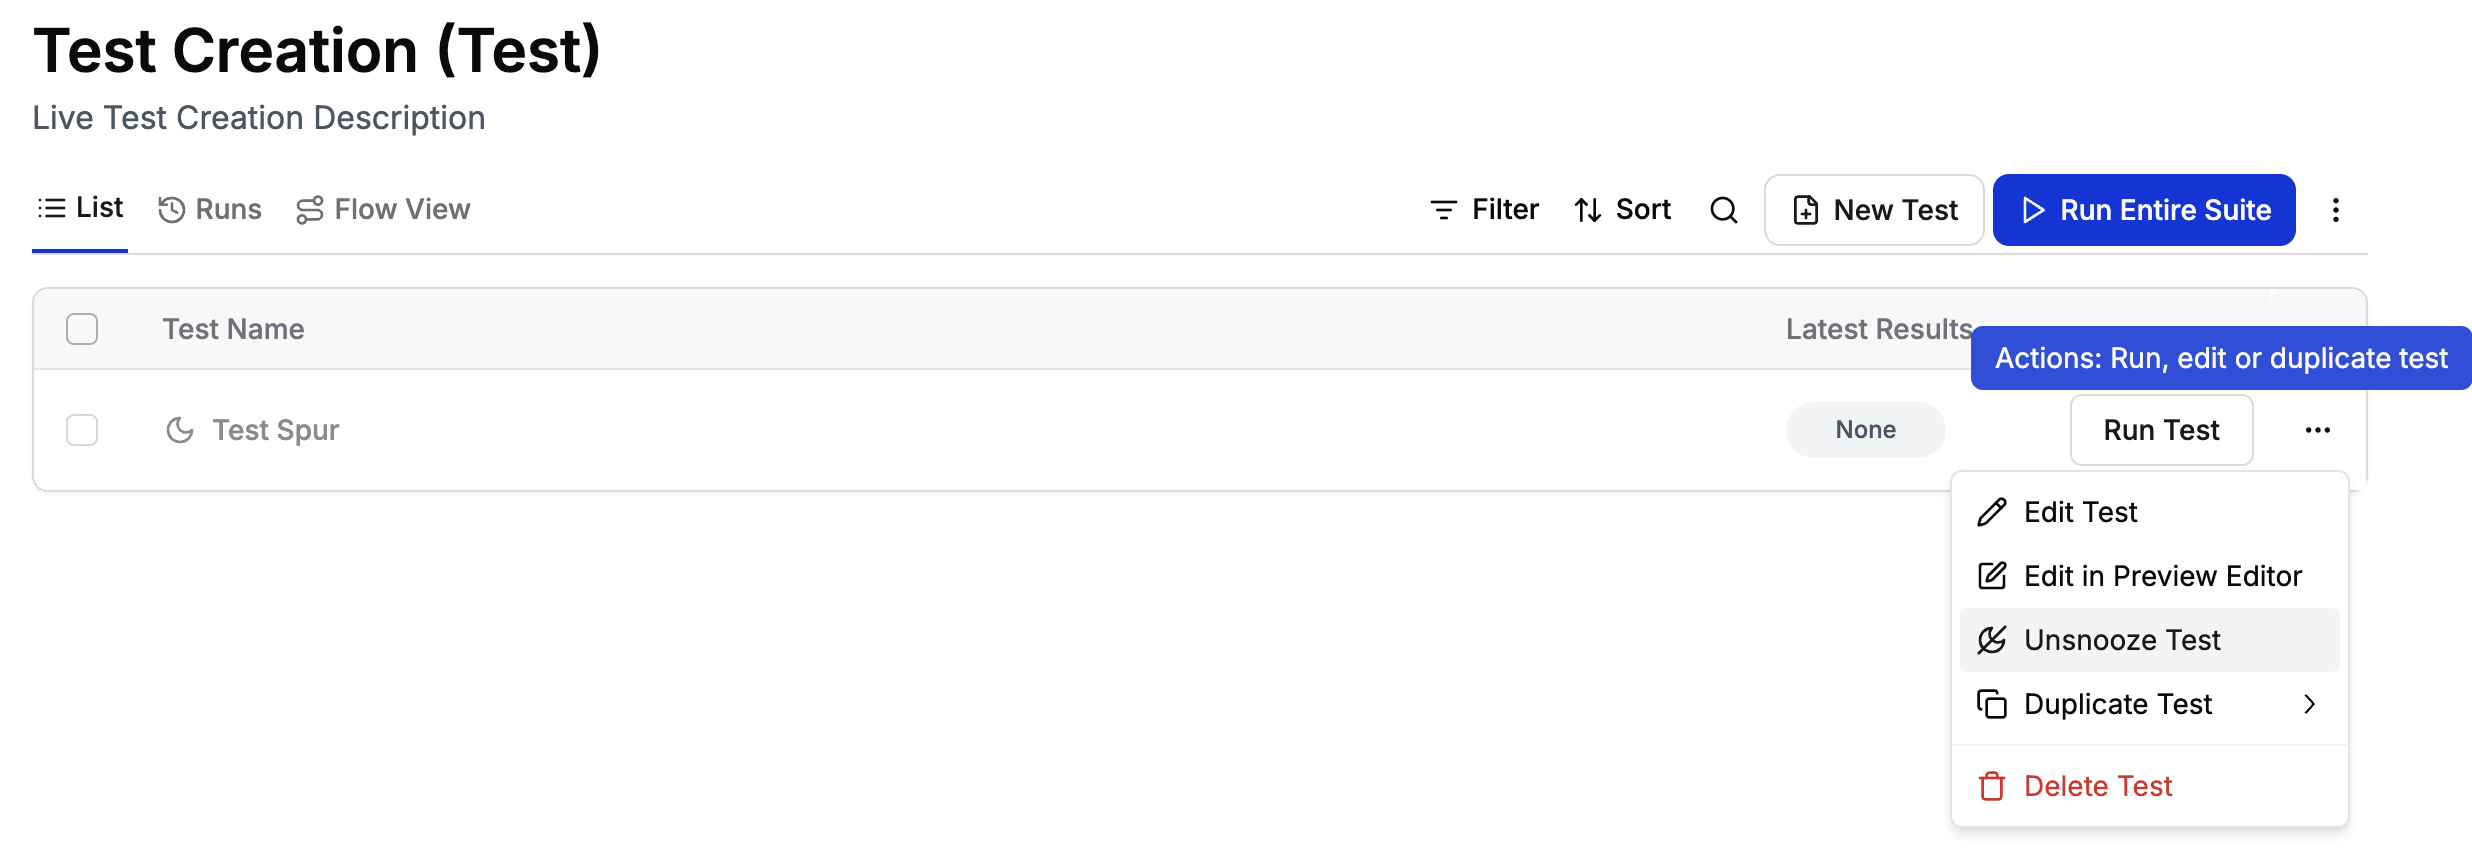Click the copy icon beside Duplicate Test
The image size is (2472, 862).
tap(1991, 704)
